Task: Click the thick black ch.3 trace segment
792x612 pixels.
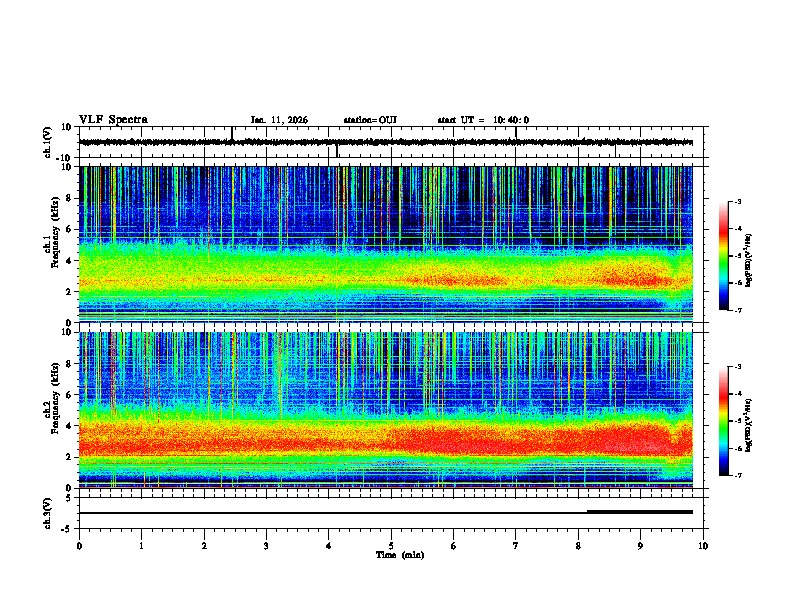Action: 640,512
